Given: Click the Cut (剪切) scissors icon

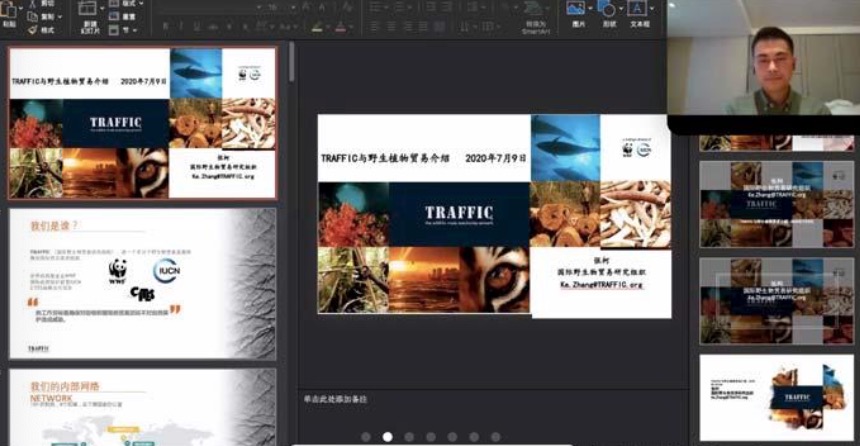Looking at the screenshot, I should pos(33,4).
